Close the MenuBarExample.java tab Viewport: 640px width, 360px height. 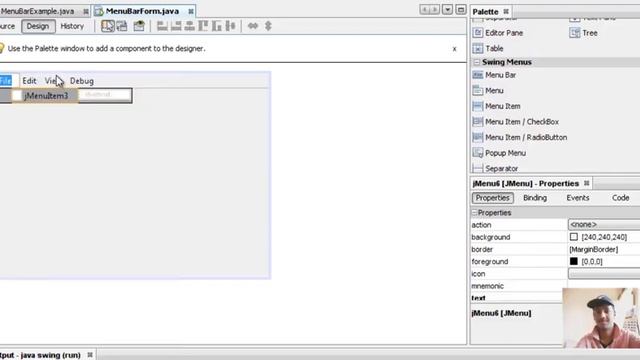click(86, 11)
